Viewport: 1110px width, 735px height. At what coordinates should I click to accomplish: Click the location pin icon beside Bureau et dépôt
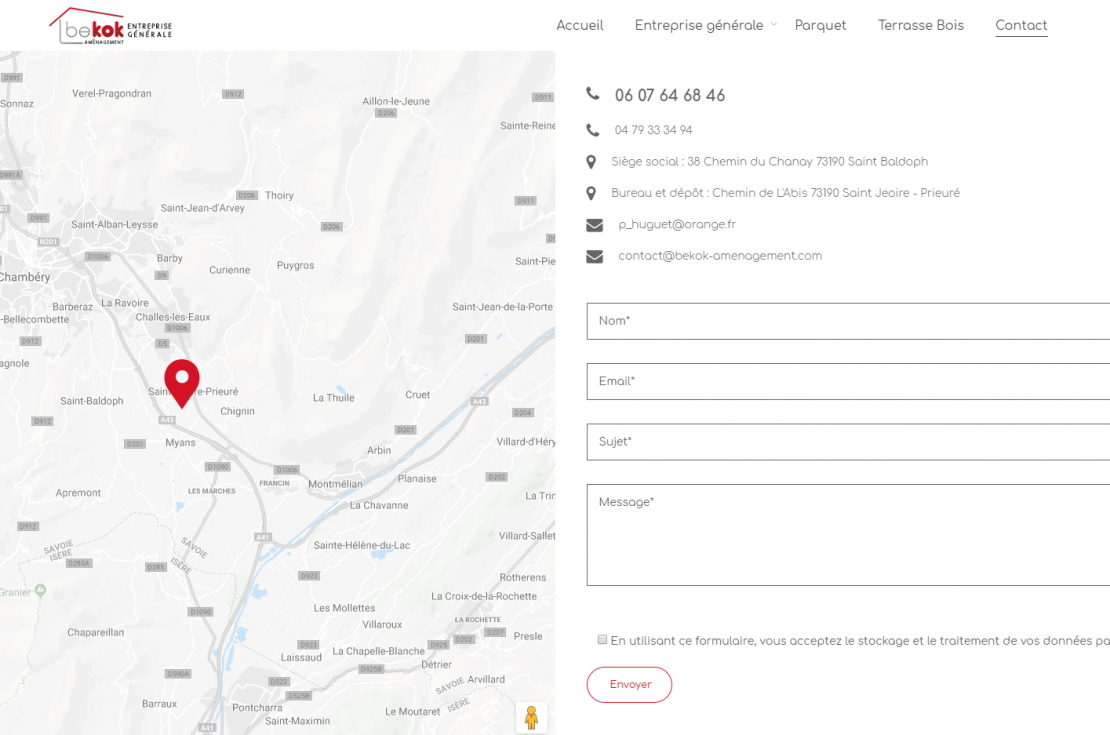pyautogui.click(x=591, y=193)
